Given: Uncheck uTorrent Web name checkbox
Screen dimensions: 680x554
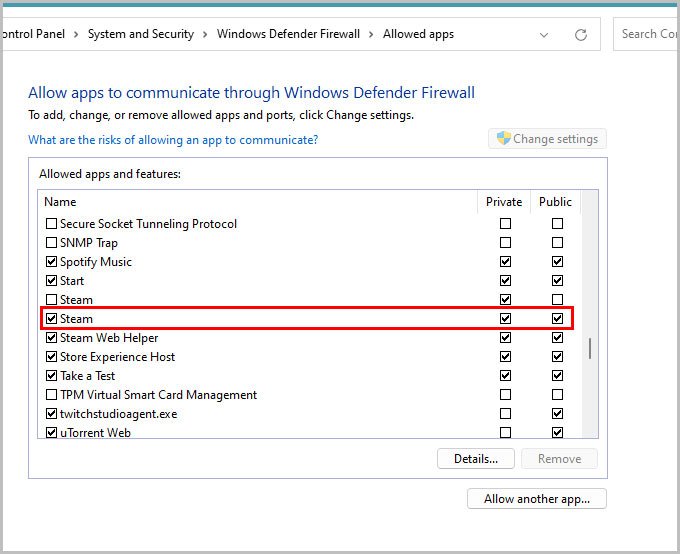Looking at the screenshot, I should pyautogui.click(x=51, y=433).
